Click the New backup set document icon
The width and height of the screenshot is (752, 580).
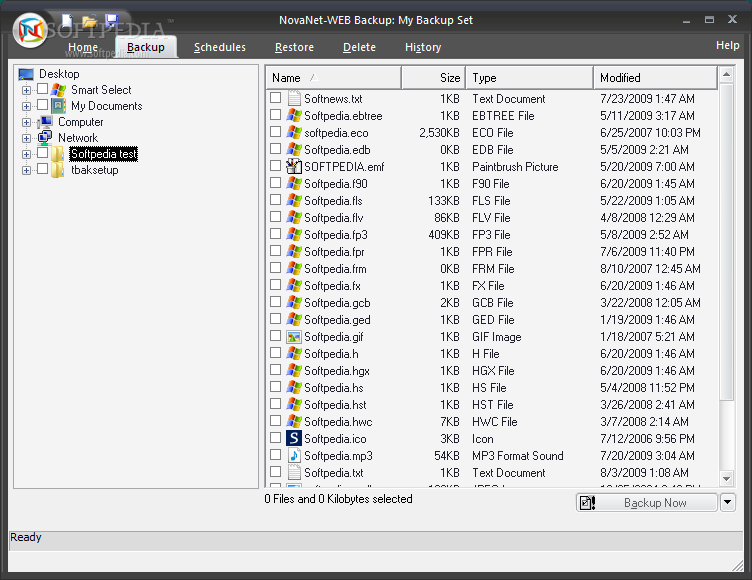coord(68,21)
